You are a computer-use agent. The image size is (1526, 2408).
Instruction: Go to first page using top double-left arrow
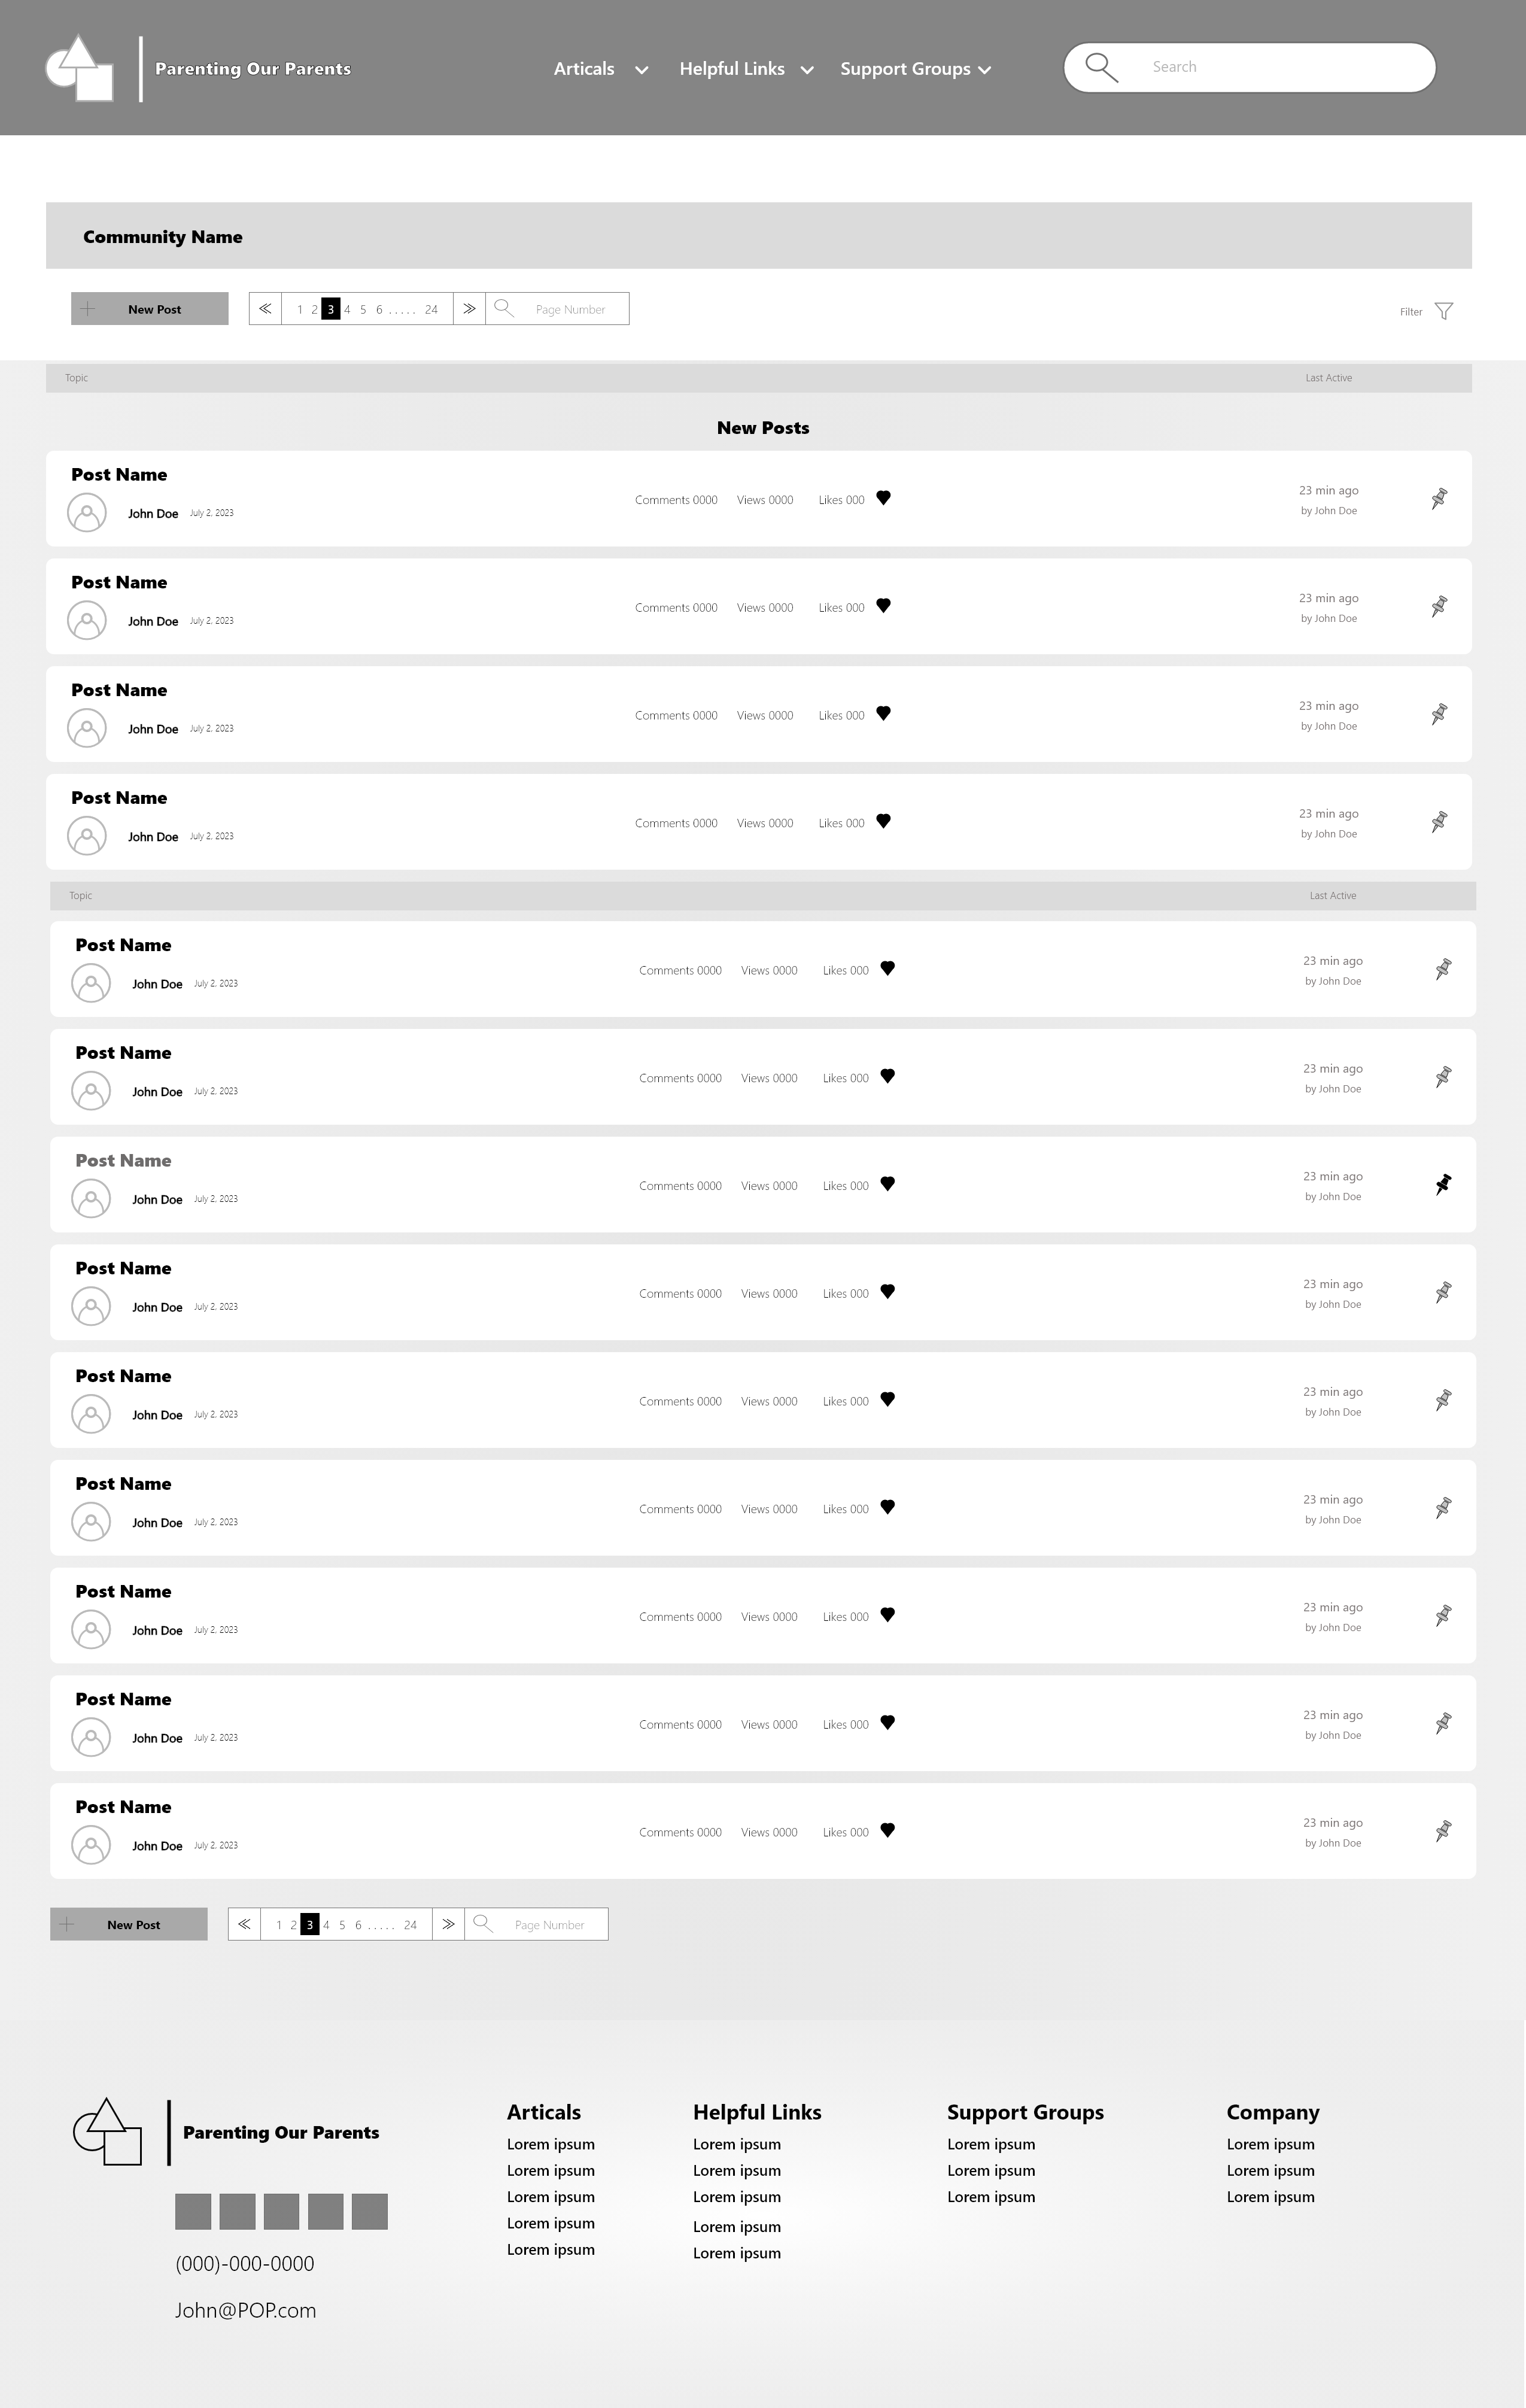265,309
